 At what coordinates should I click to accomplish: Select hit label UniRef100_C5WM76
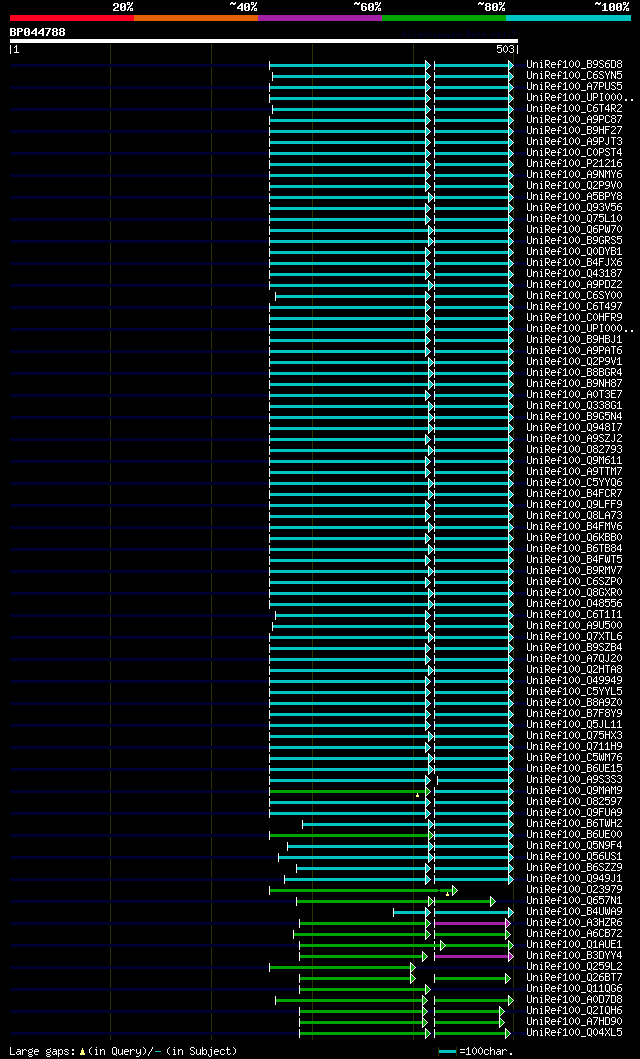[575, 758]
